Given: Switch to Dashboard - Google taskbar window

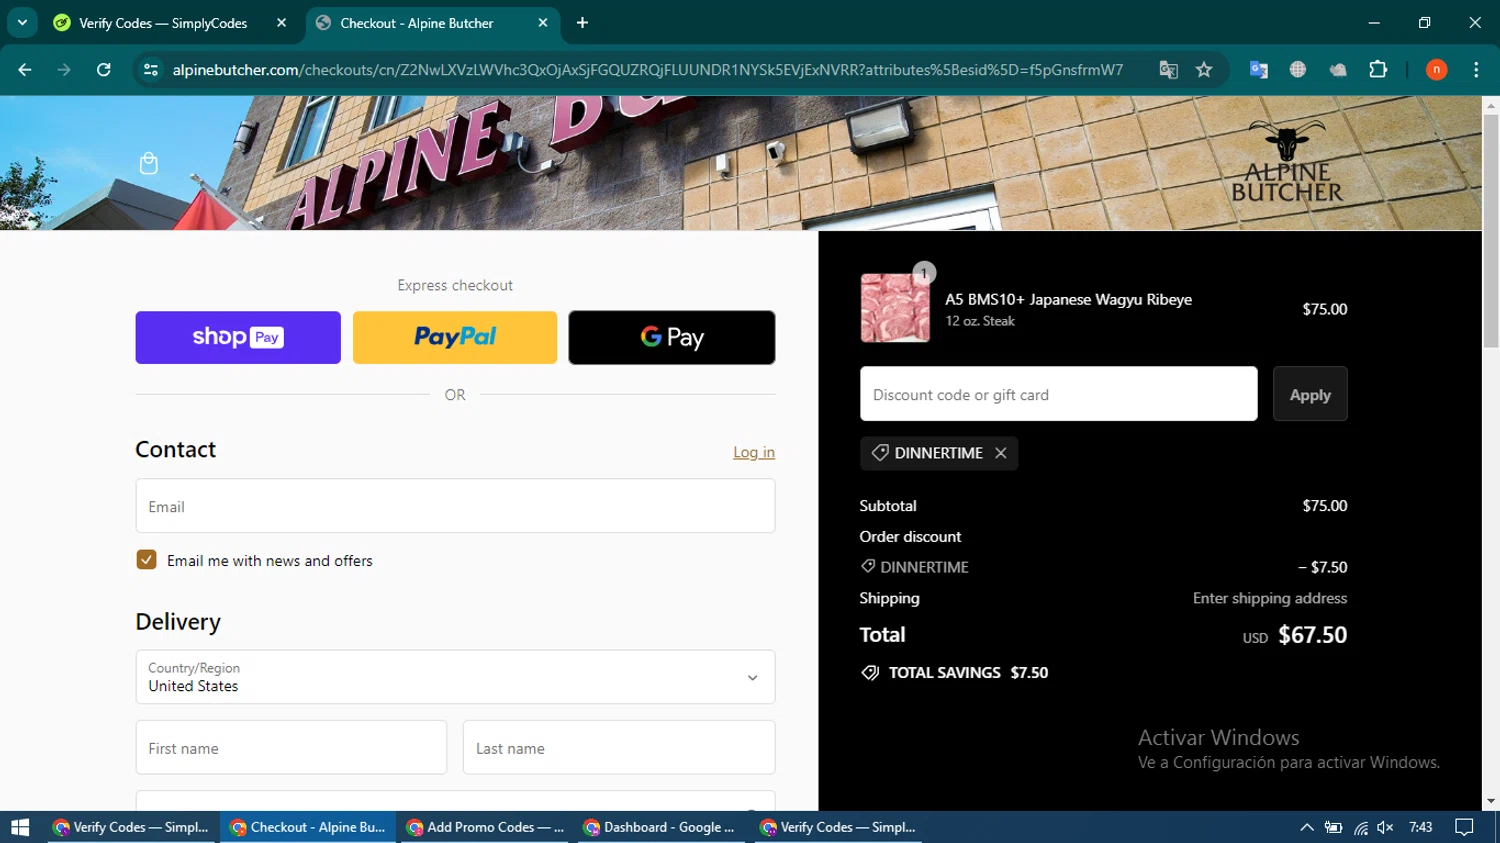Looking at the screenshot, I should [x=662, y=827].
